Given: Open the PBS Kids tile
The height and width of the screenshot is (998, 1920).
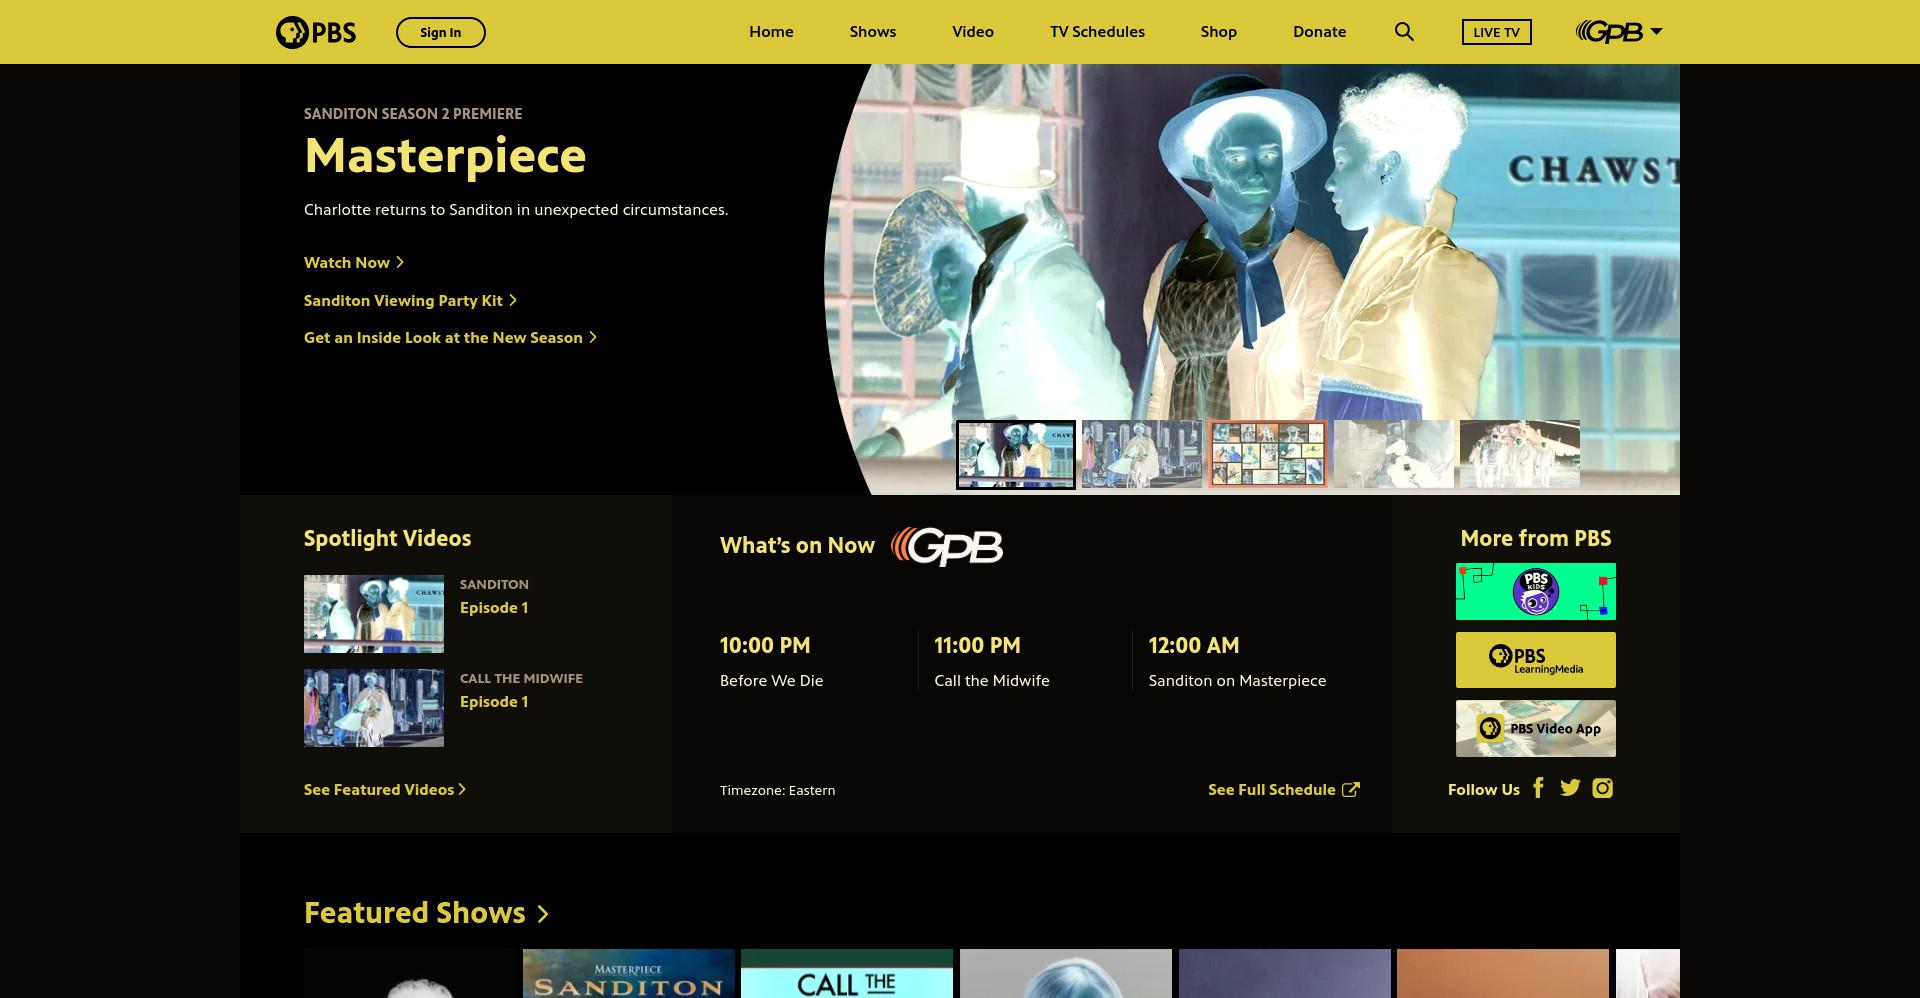Looking at the screenshot, I should [1535, 591].
